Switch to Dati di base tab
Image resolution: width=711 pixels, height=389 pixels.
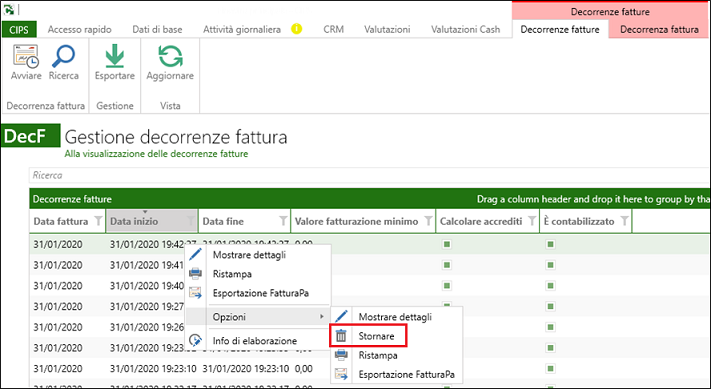point(157,29)
